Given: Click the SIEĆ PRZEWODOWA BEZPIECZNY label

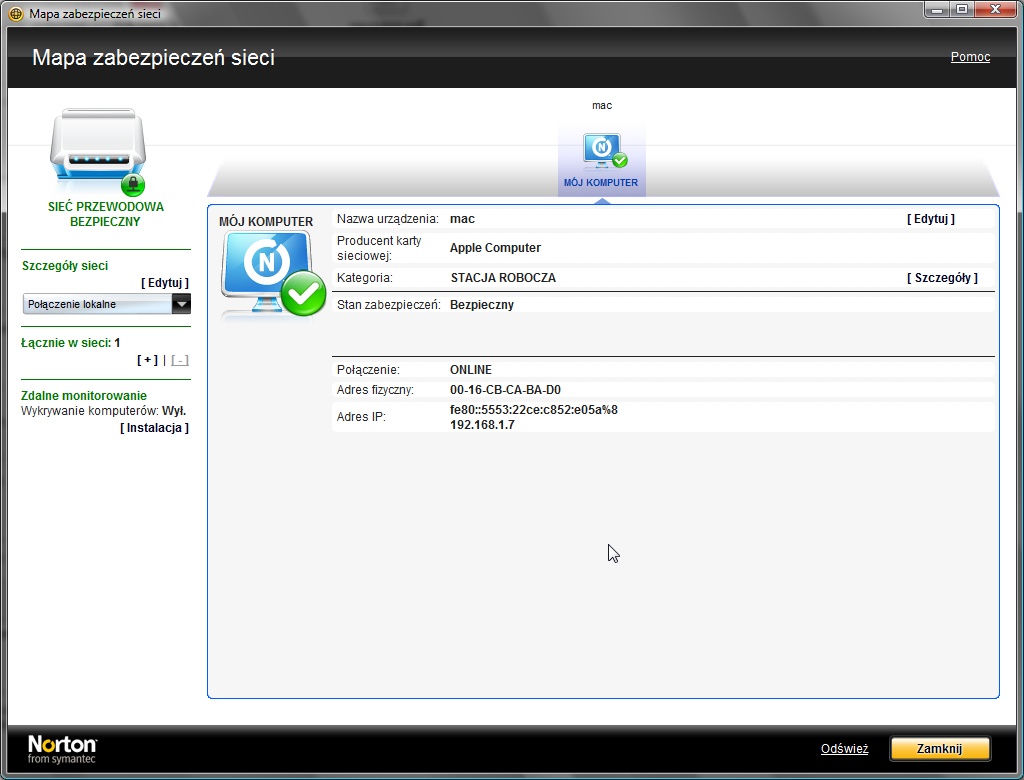Looking at the screenshot, I should pyautogui.click(x=105, y=214).
